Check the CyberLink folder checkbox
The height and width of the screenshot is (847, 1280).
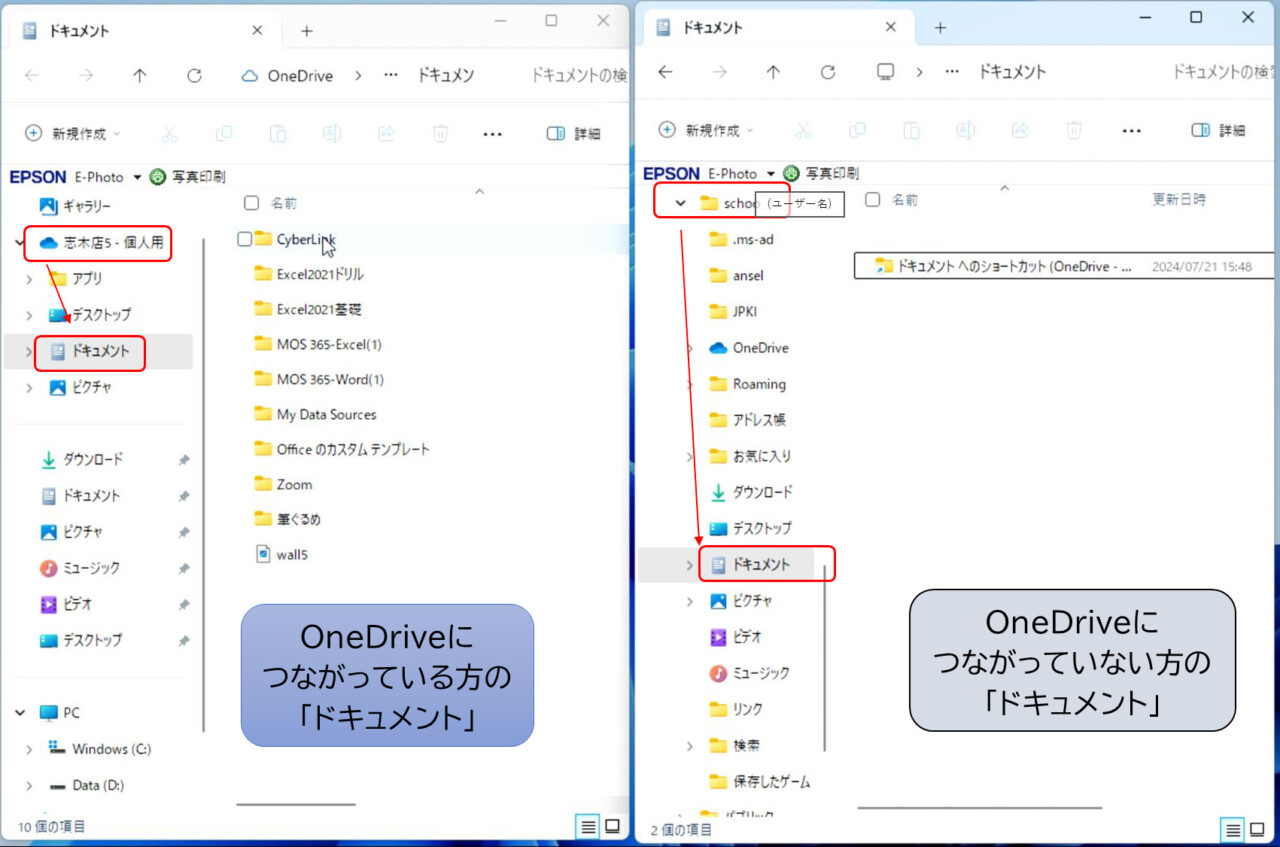[x=245, y=239]
